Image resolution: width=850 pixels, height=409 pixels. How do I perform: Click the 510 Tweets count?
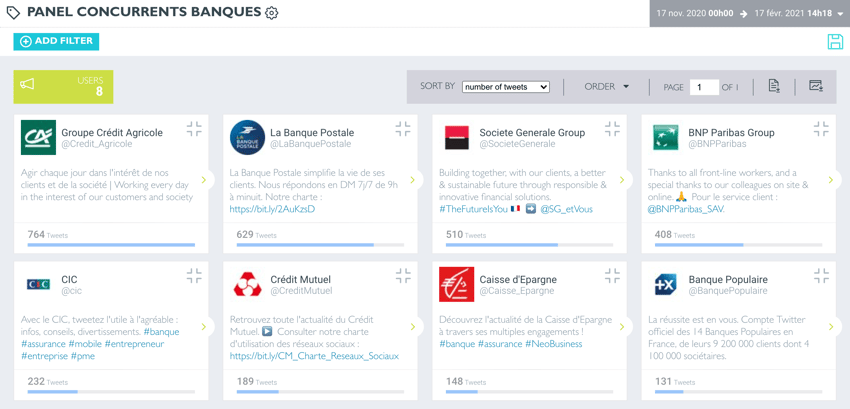pos(466,235)
